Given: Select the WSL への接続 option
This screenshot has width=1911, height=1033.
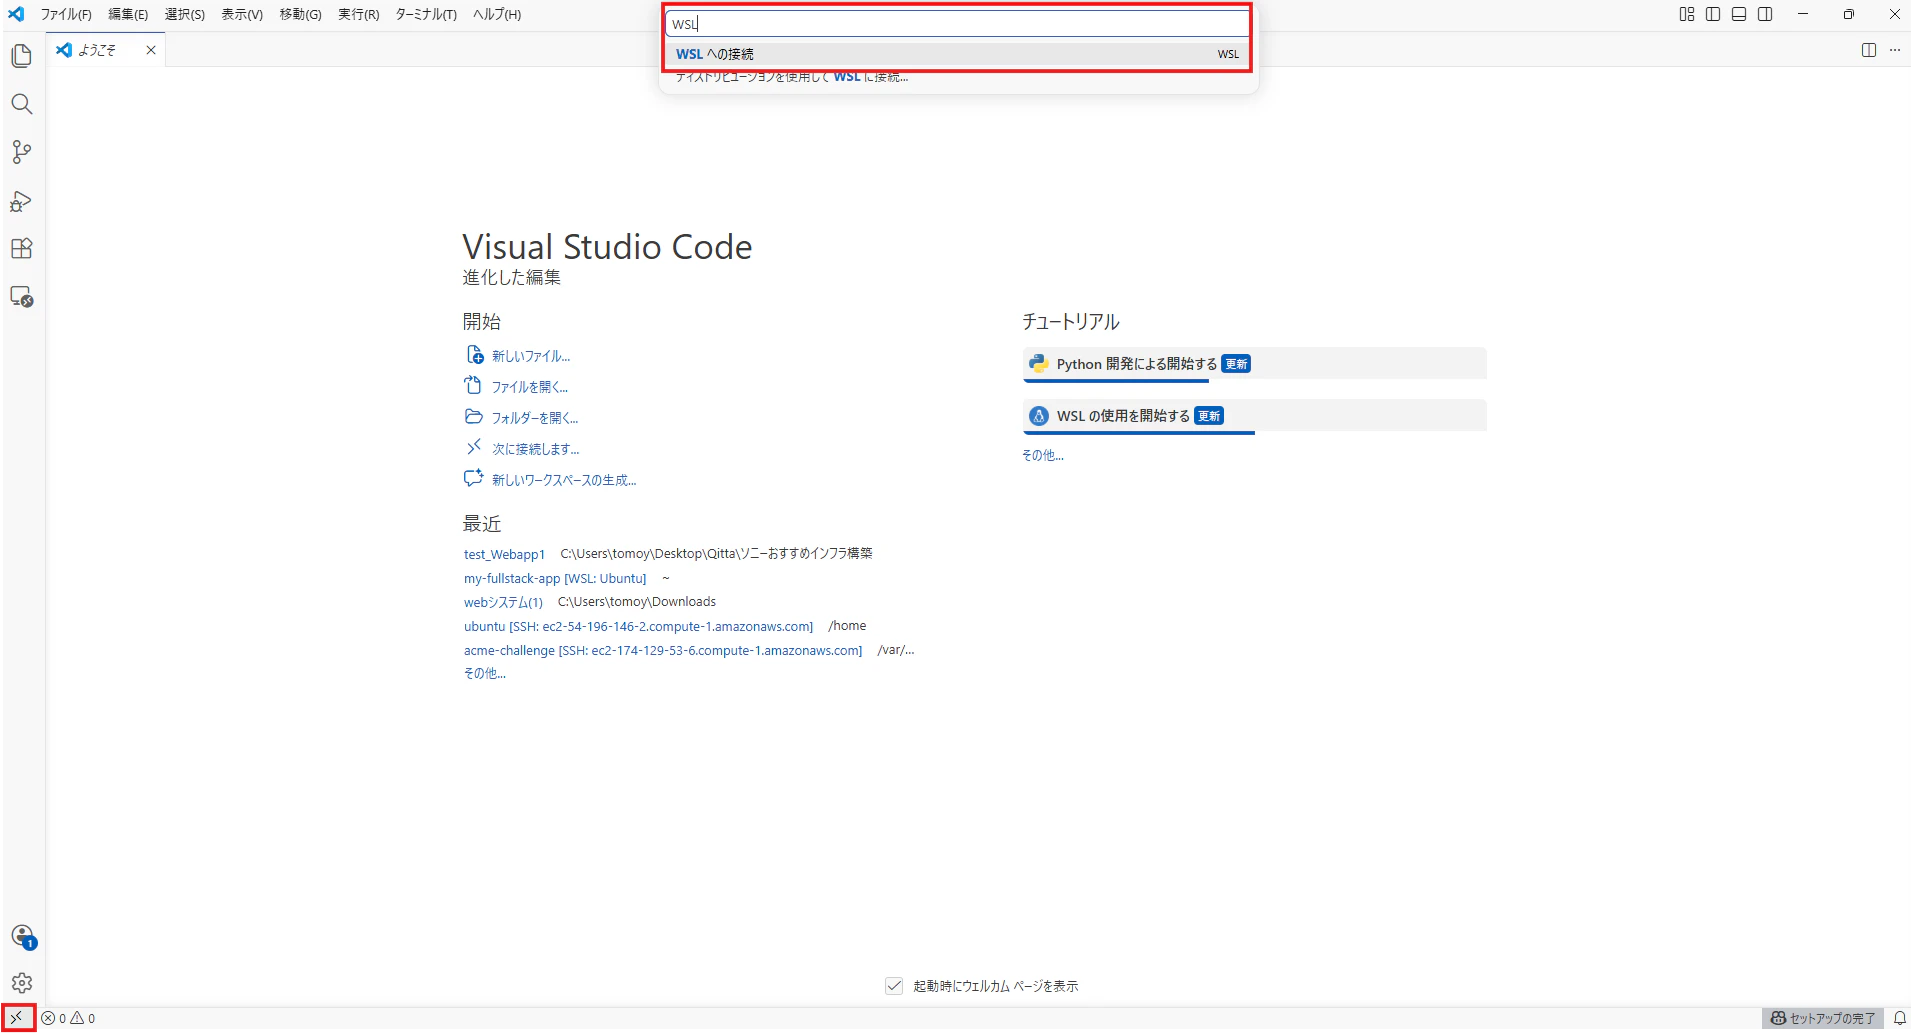Looking at the screenshot, I should pos(957,54).
